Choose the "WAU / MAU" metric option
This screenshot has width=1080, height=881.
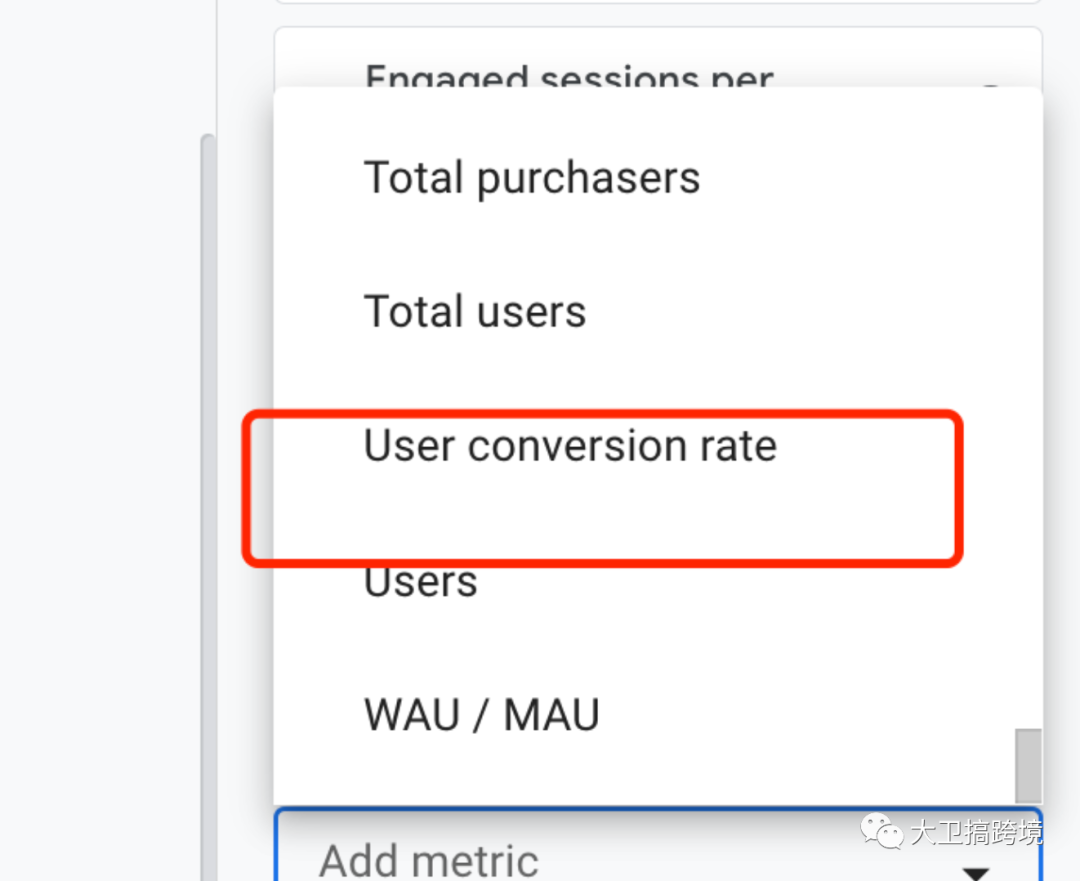[481, 716]
